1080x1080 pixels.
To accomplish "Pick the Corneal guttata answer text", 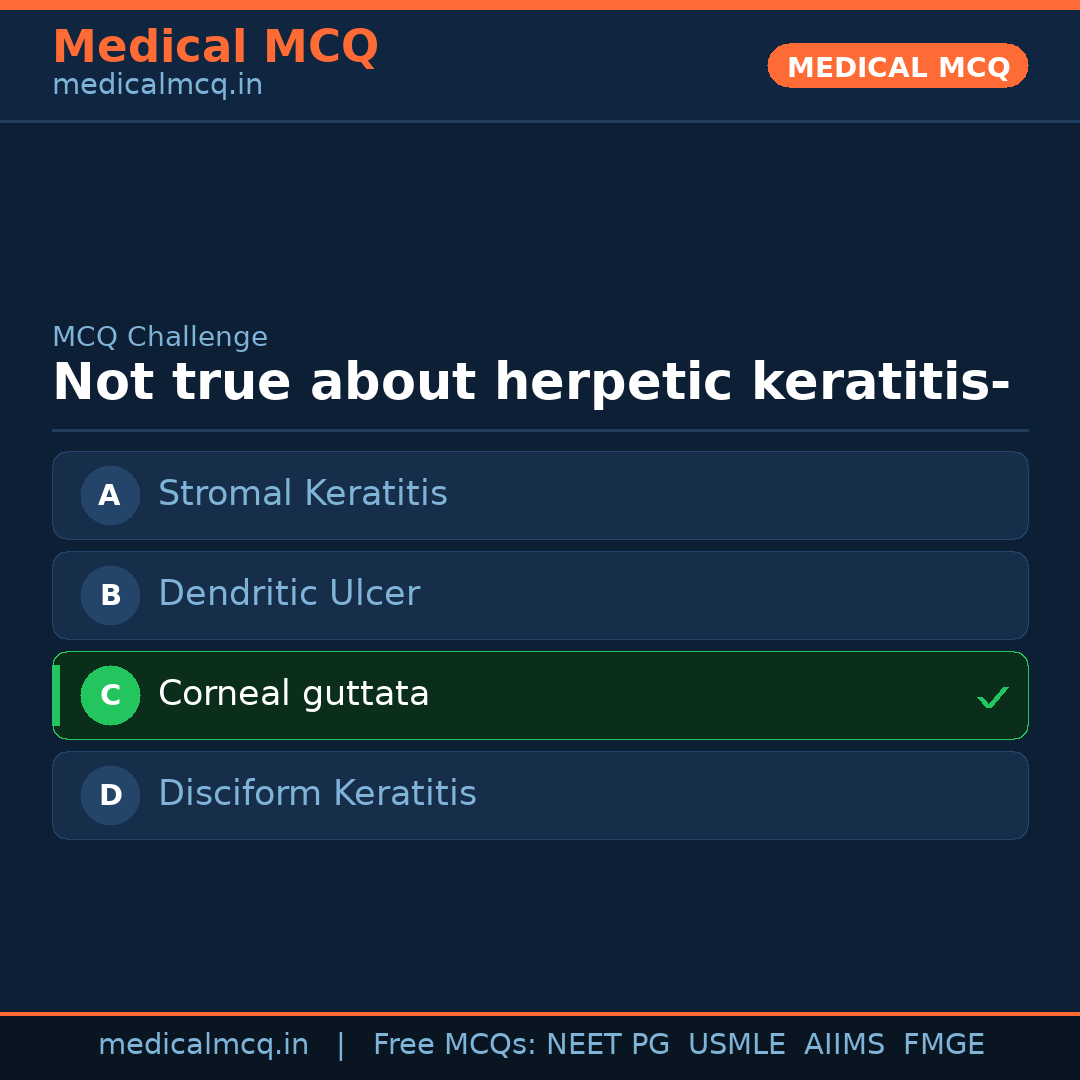I will coord(293,694).
